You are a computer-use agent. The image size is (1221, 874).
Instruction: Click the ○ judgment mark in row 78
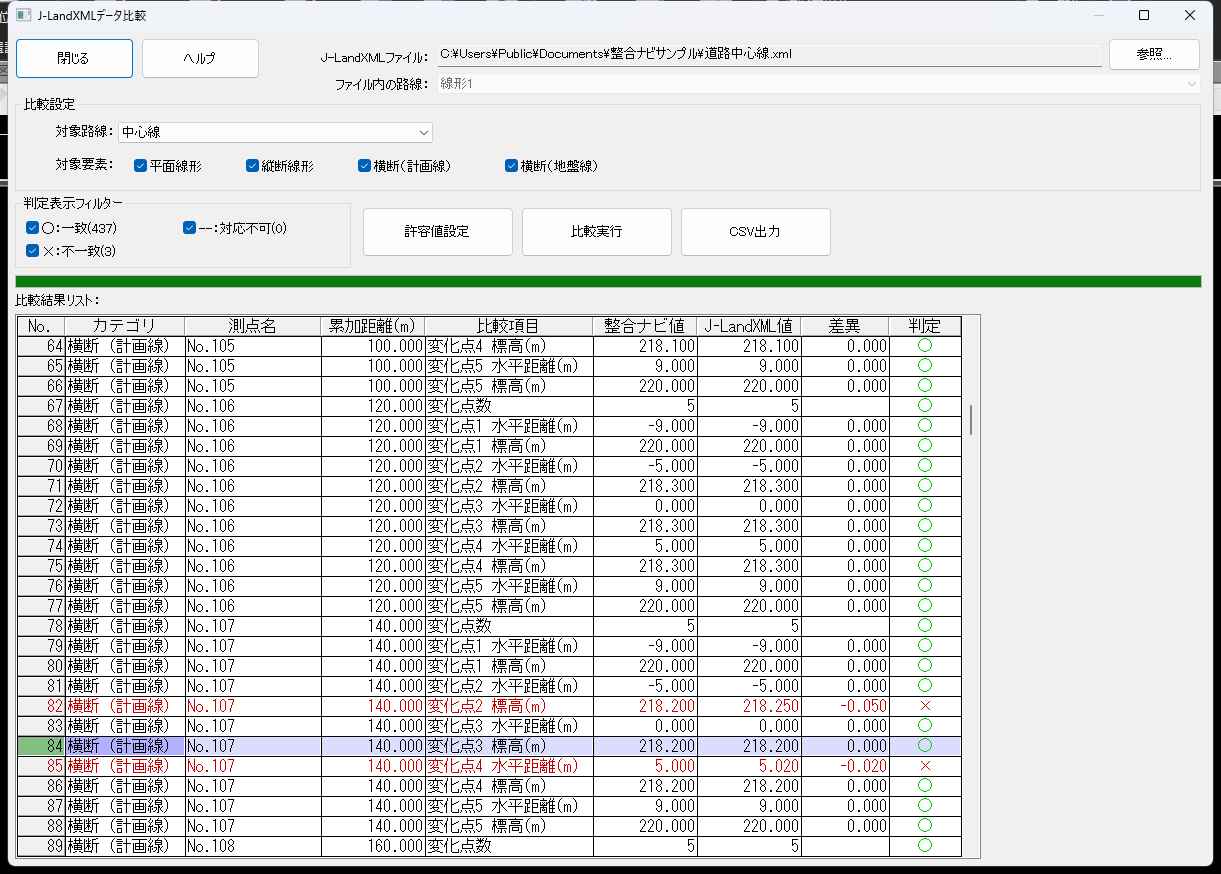(925, 626)
